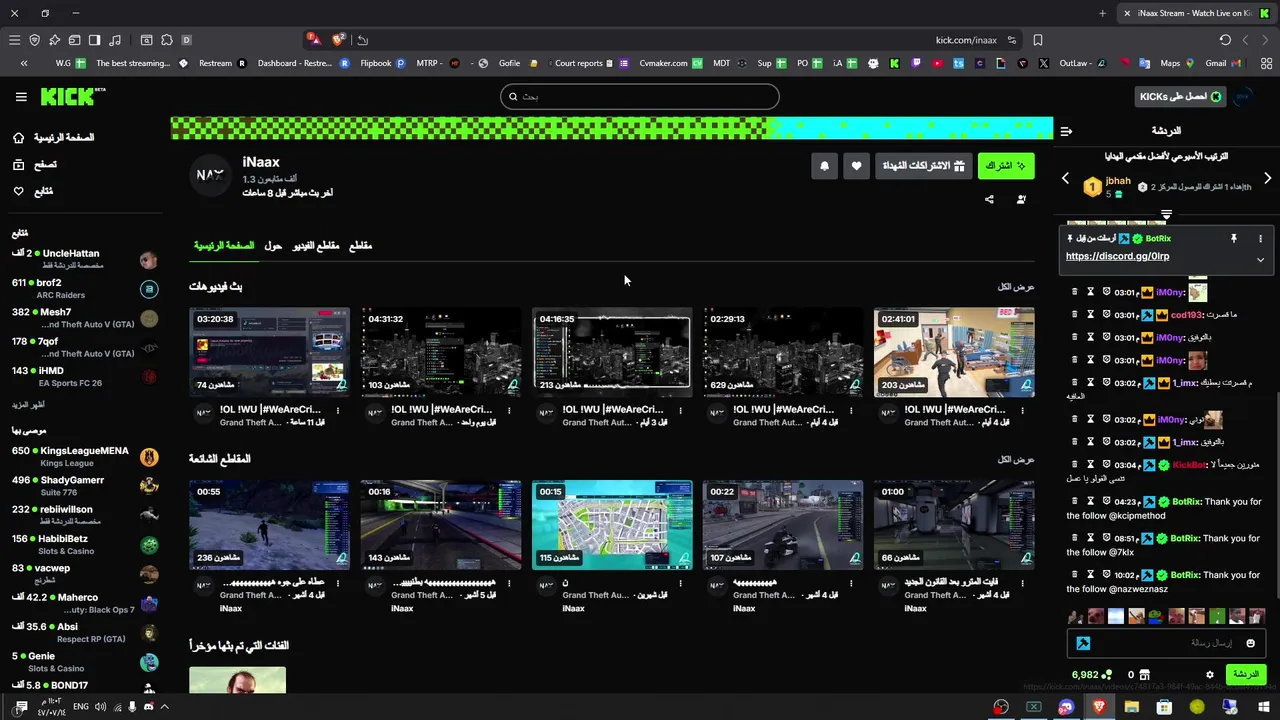Open pinned message three-dot options

click(1260, 239)
